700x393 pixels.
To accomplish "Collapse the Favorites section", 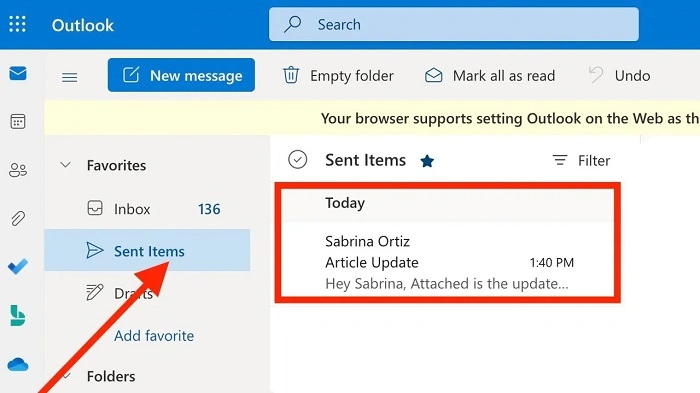I will pyautogui.click(x=66, y=165).
